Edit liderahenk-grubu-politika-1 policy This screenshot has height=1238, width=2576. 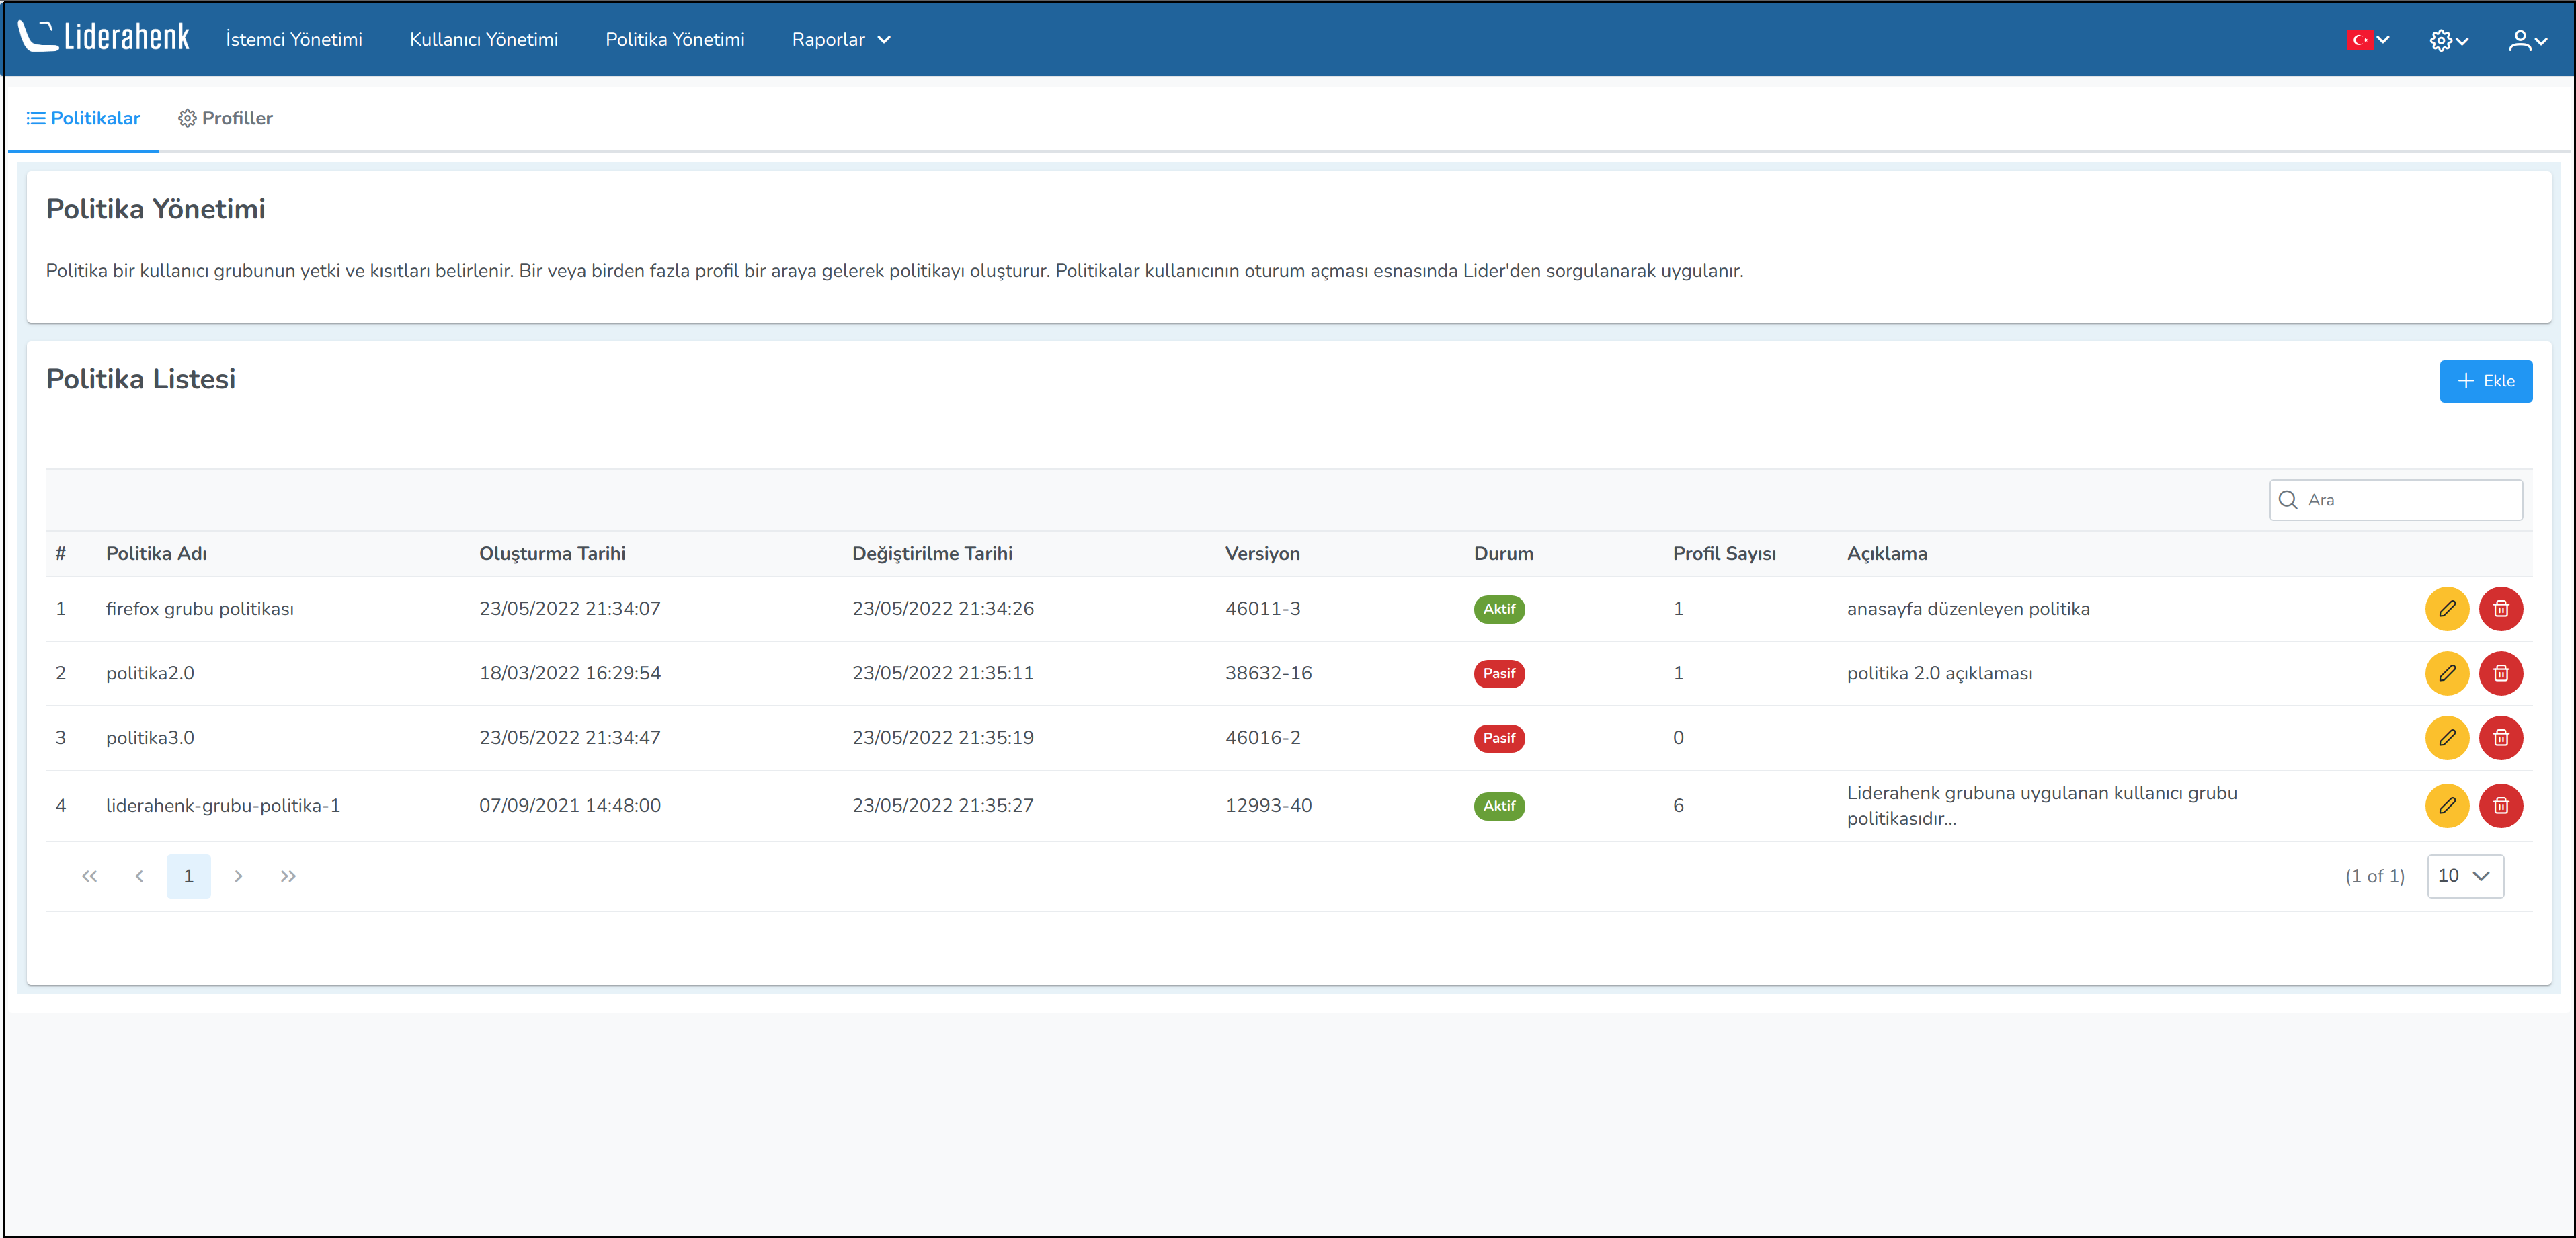tap(2446, 805)
